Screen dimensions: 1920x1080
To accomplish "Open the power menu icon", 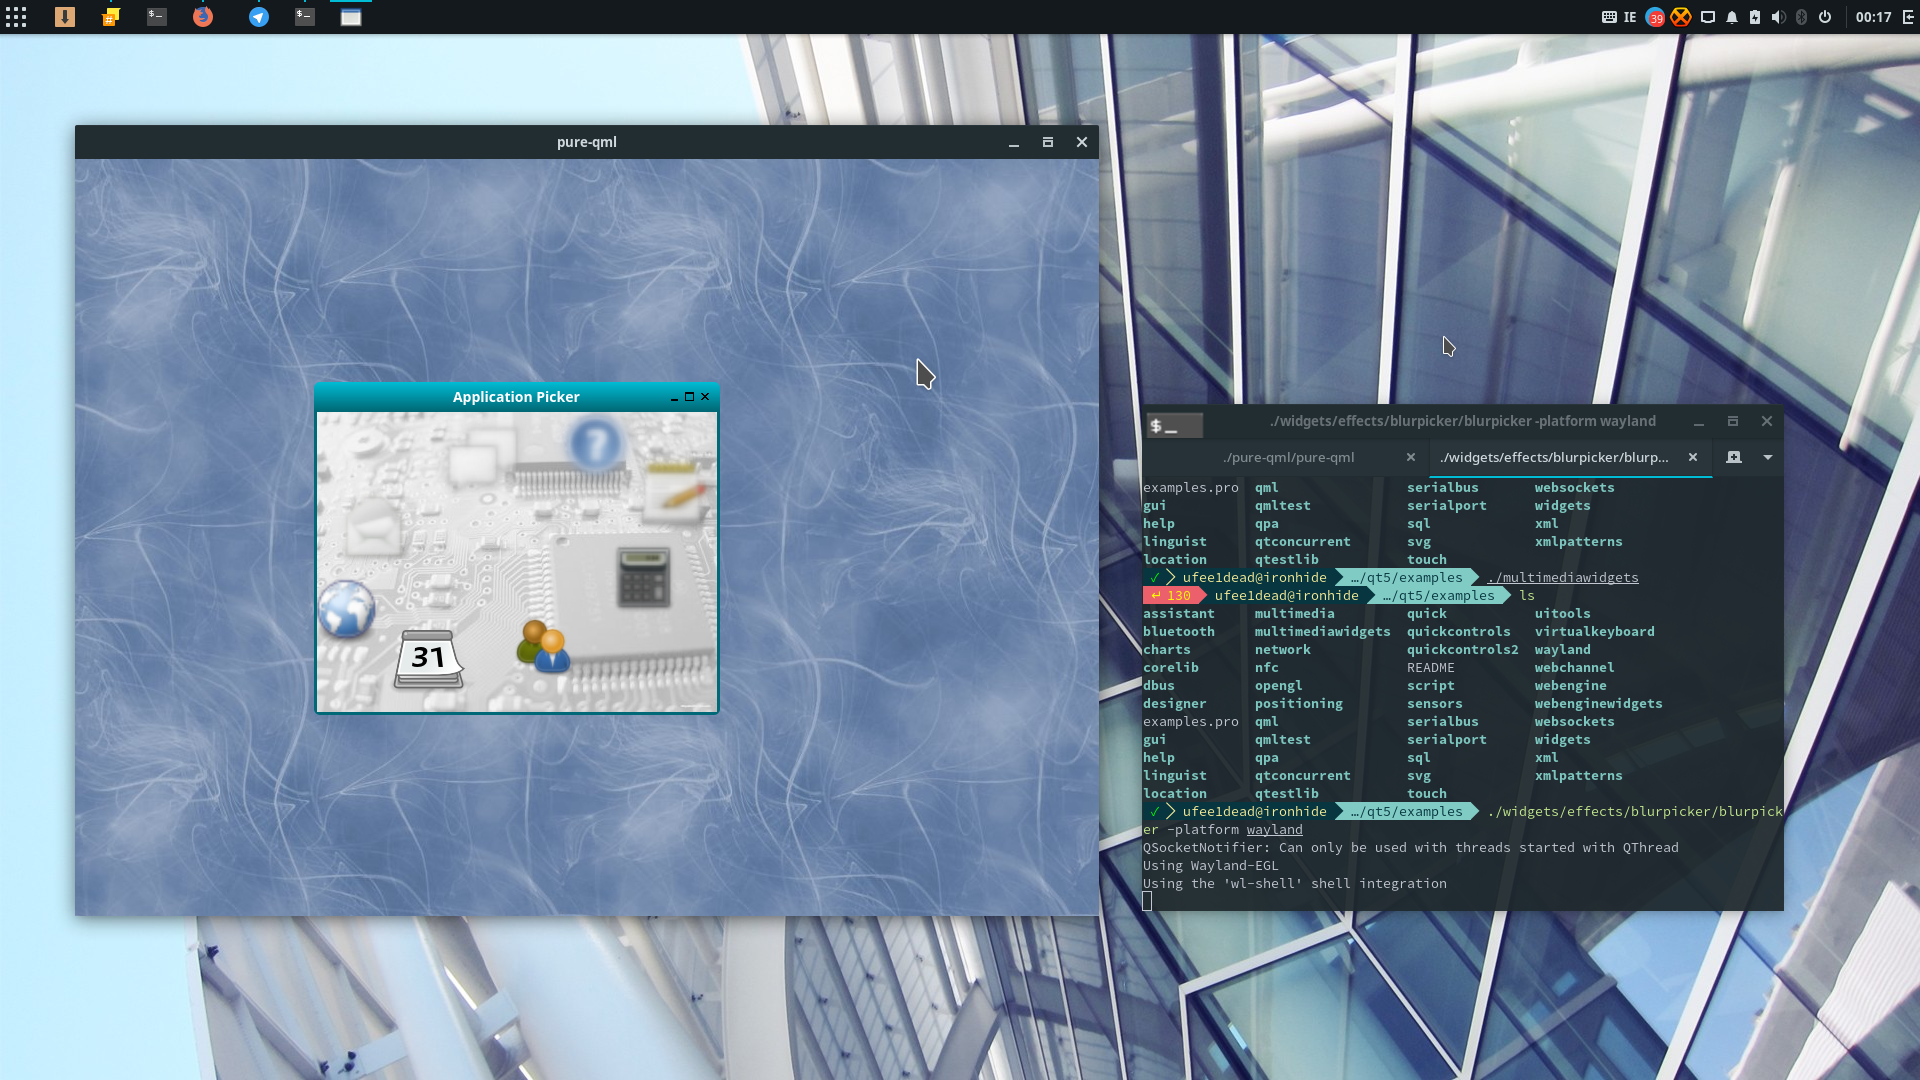I will coord(1825,17).
